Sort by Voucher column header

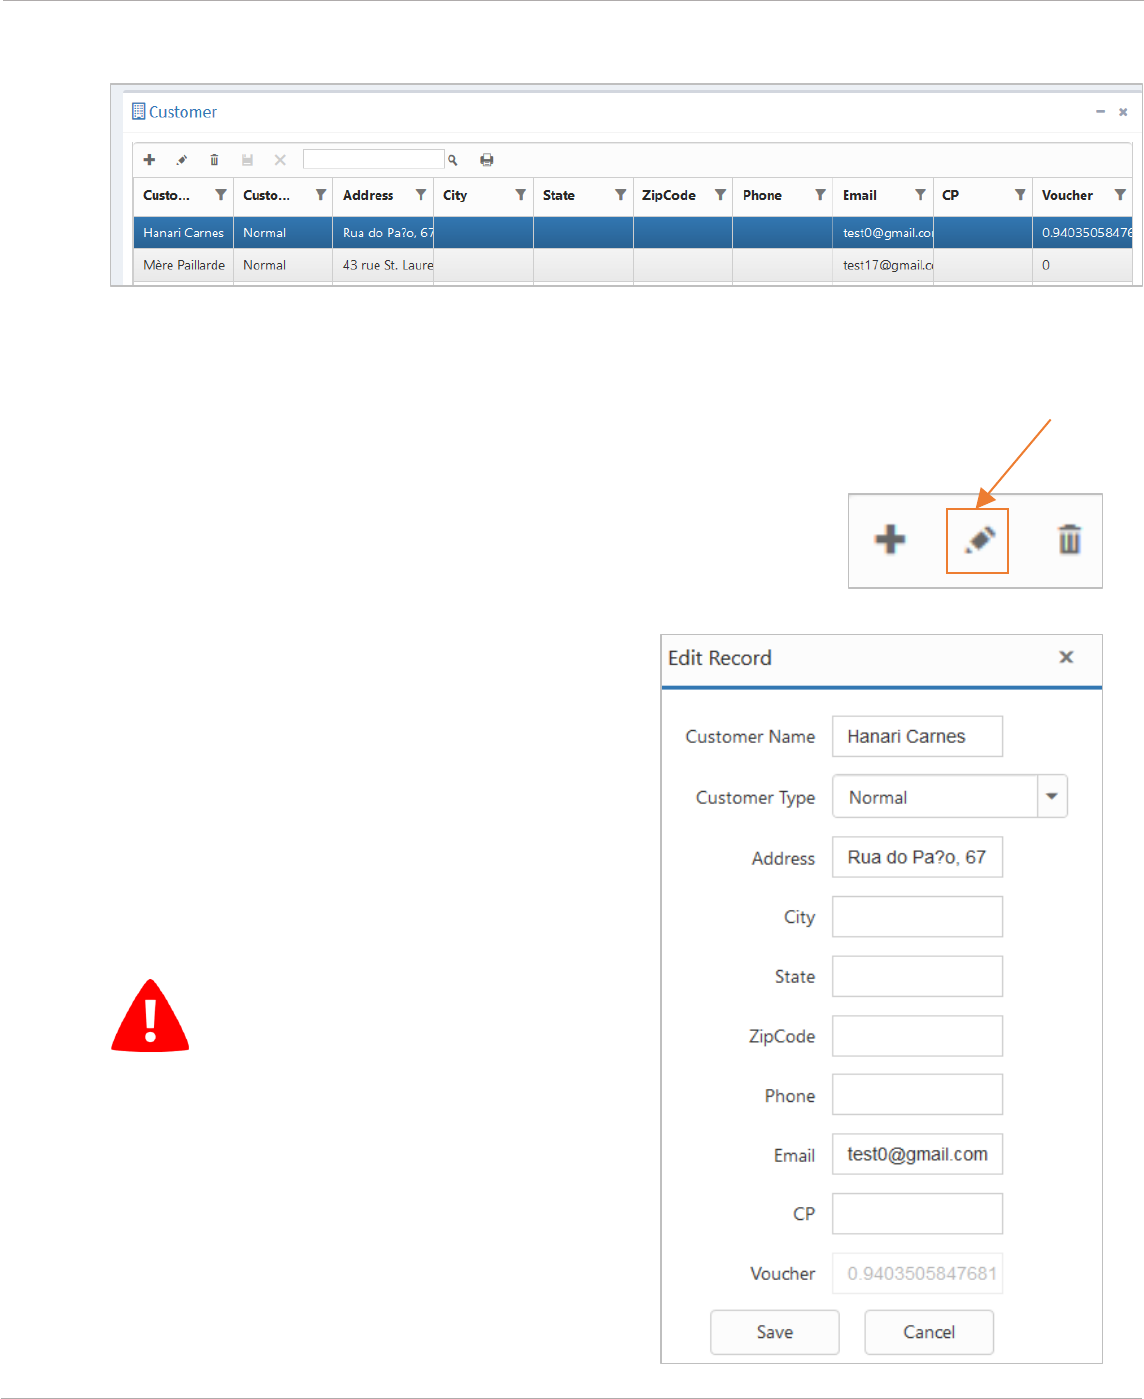point(1067,195)
